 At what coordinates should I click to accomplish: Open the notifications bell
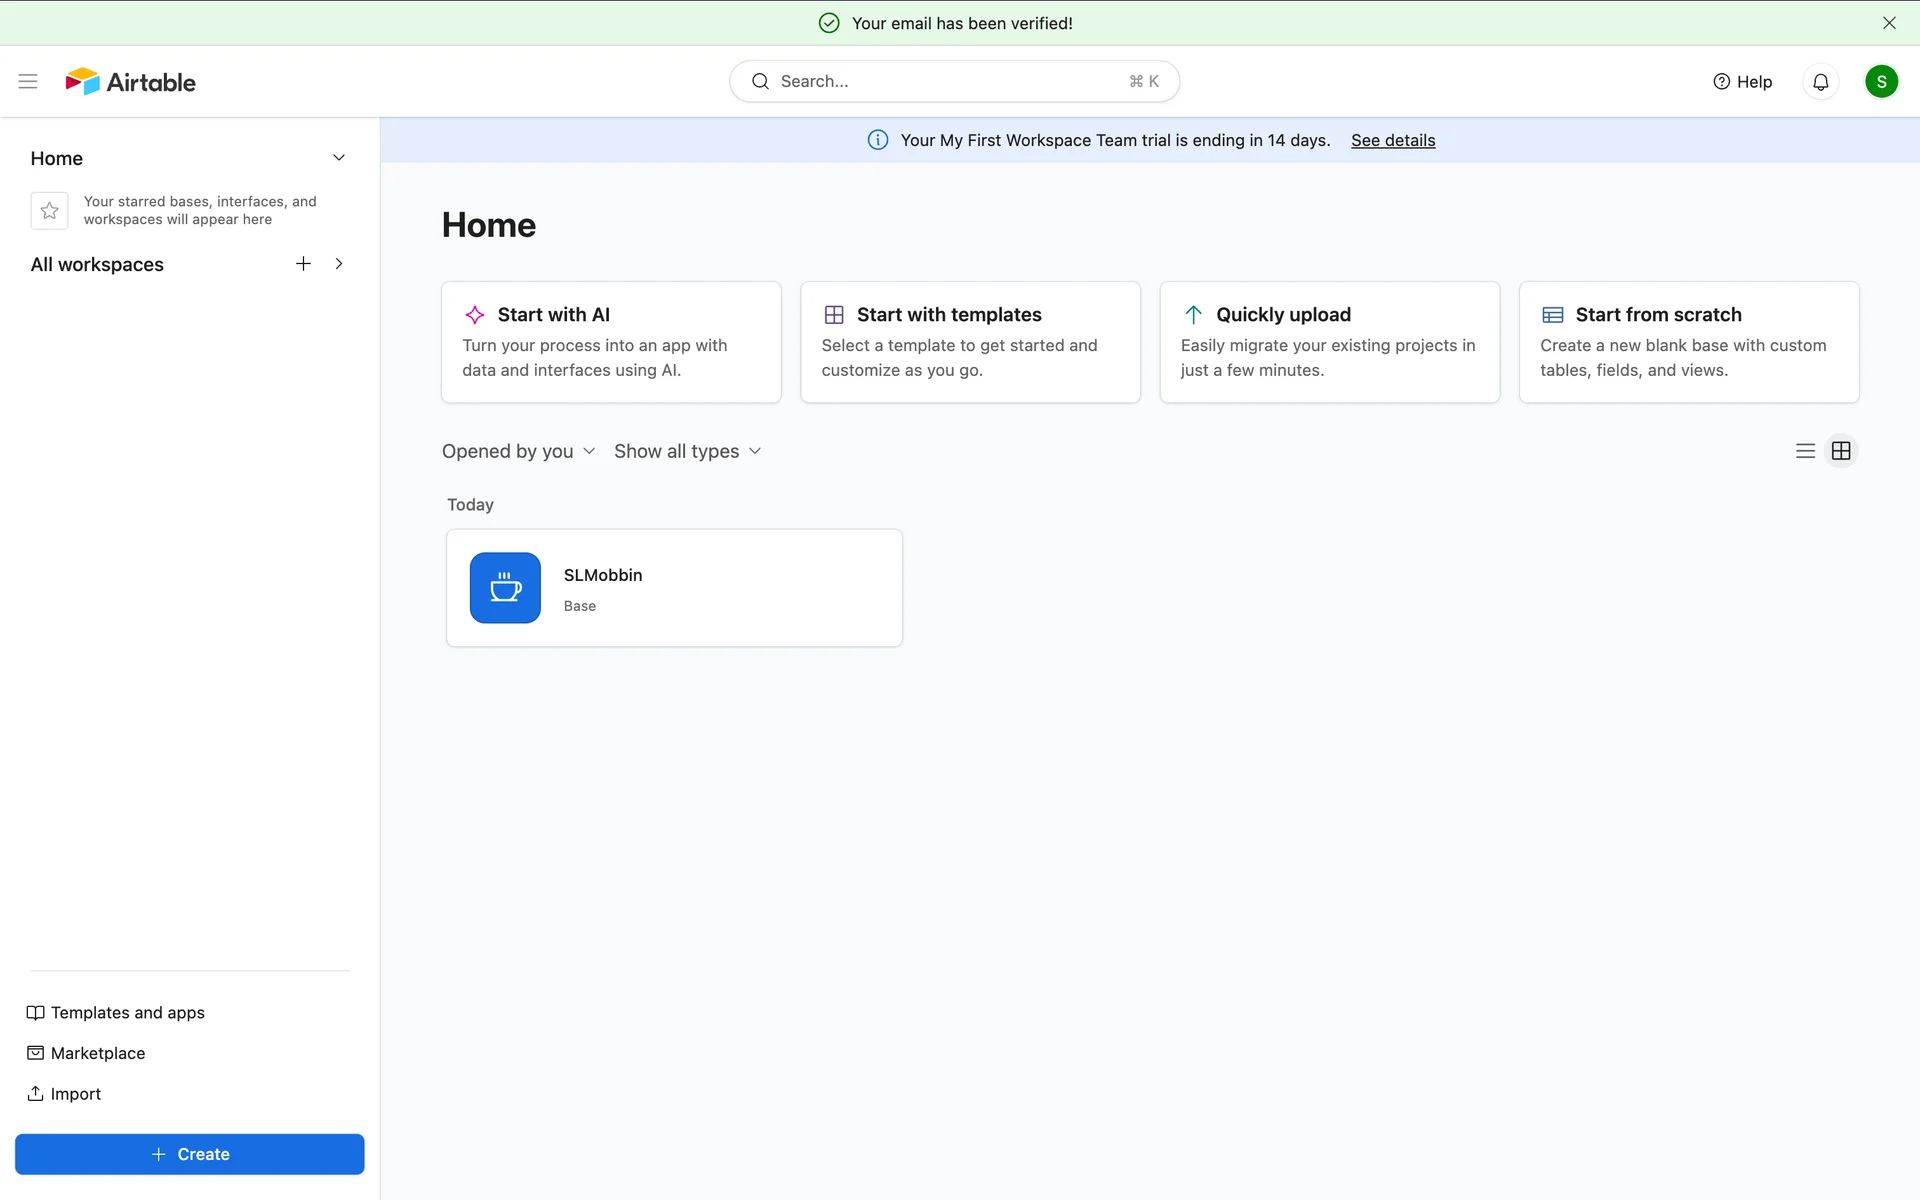coord(1820,82)
